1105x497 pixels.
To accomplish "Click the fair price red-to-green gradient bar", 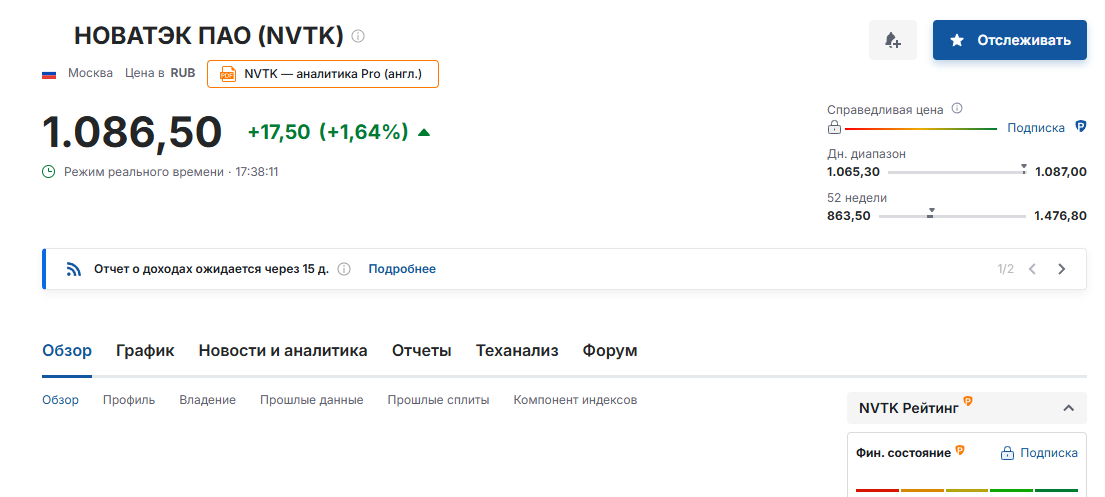I will click(920, 129).
